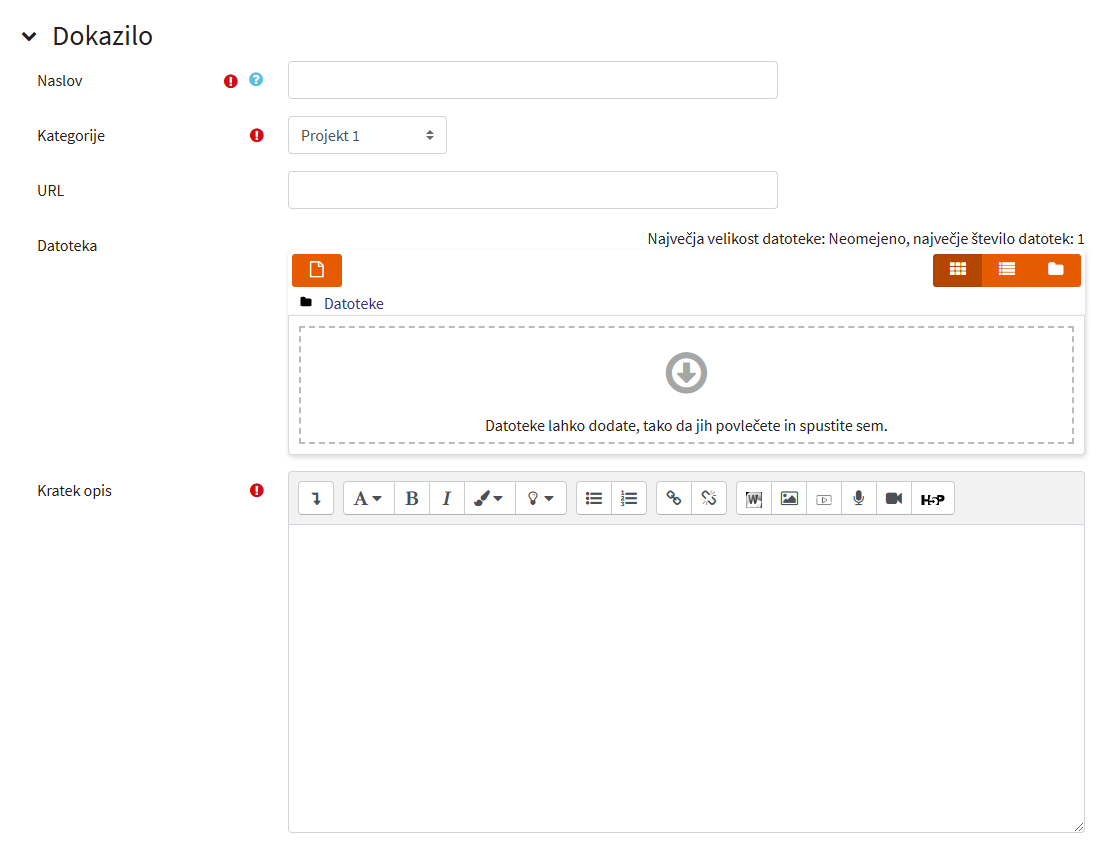
Task: Insert a numbered list
Action: (x=629, y=498)
